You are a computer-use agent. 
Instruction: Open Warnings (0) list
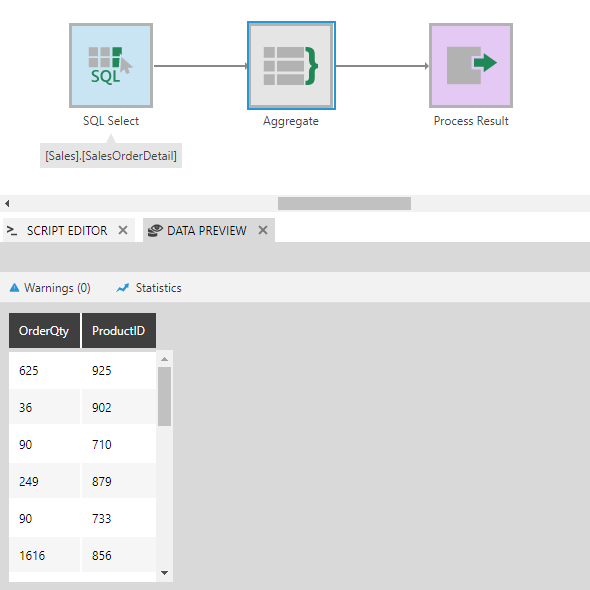[x=50, y=288]
